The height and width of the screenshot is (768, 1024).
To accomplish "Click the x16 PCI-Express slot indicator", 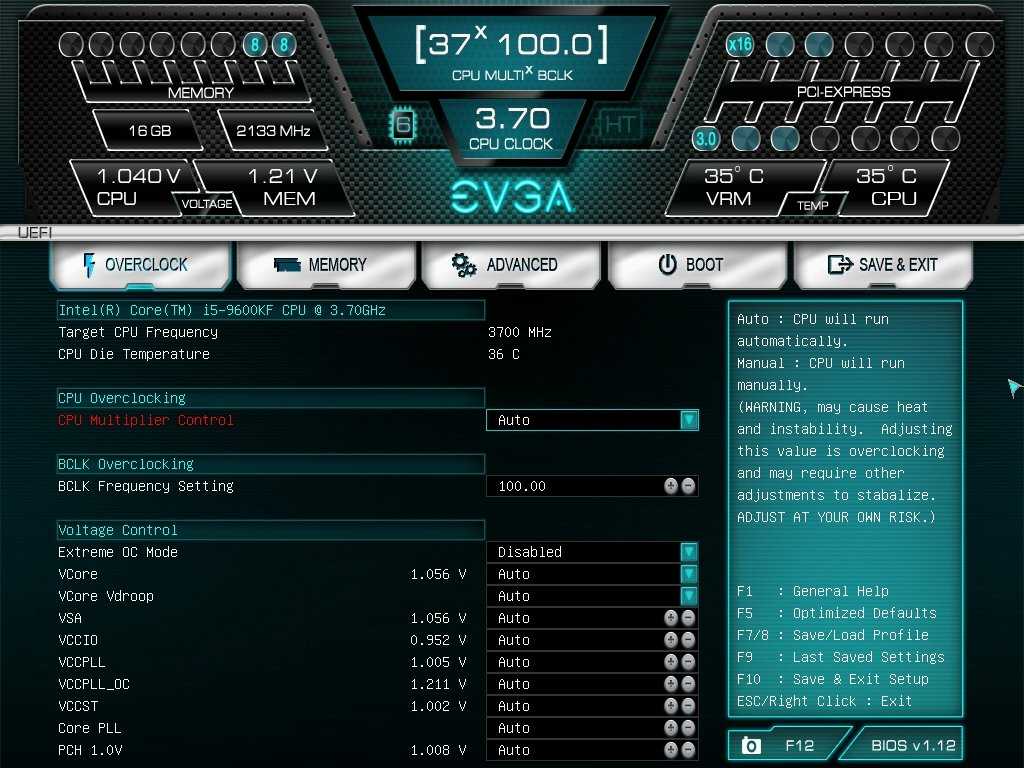I will [740, 44].
